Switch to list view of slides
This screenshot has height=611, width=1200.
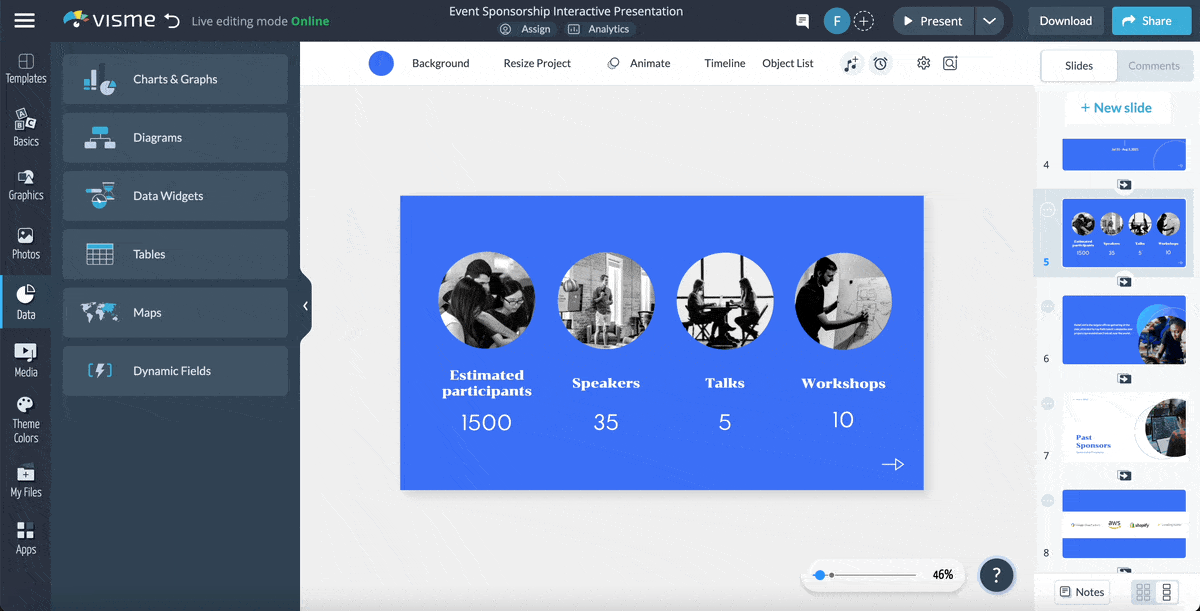pos(1167,592)
